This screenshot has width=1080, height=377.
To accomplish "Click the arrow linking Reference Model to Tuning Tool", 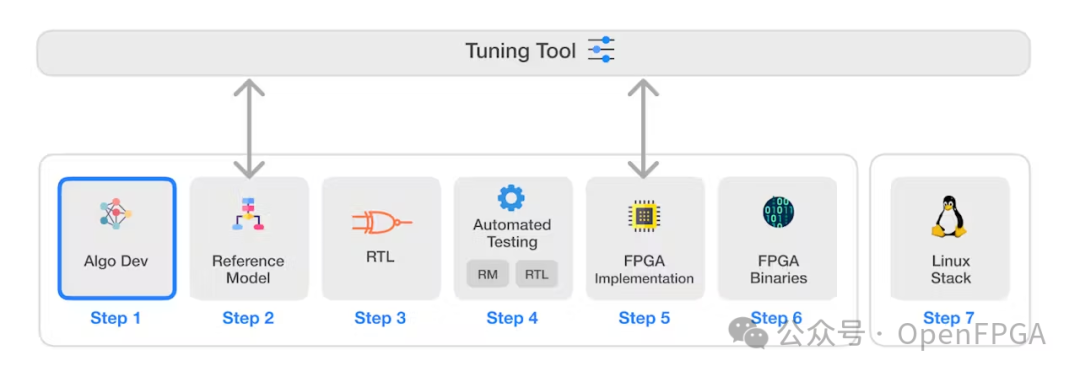I will [249, 129].
